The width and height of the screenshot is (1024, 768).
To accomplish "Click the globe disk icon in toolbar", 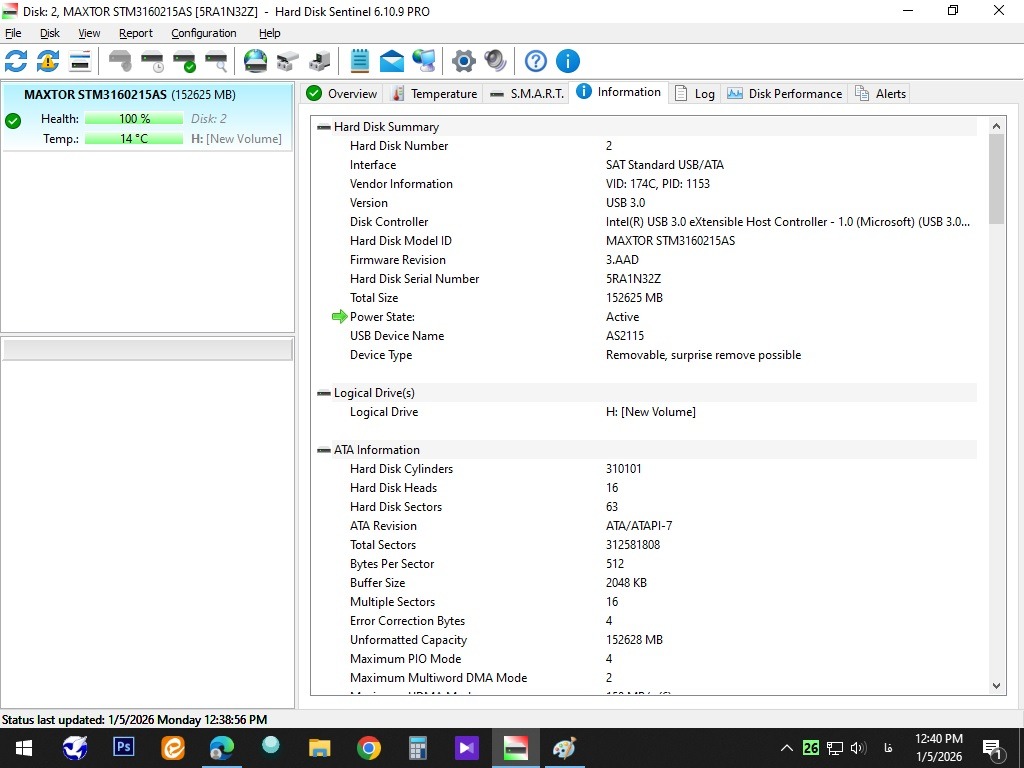I will (256, 62).
